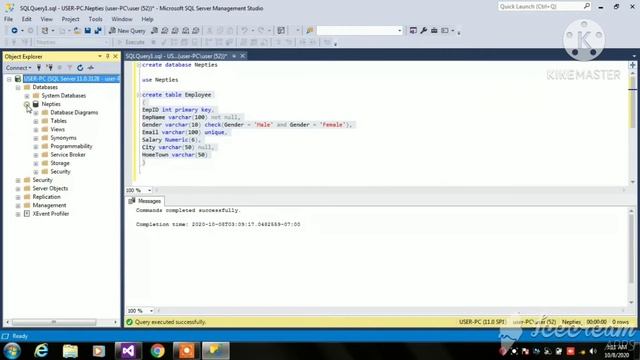This screenshot has width=640, height=360.
Task: Click the New Query toolbar button
Action: tap(127, 31)
